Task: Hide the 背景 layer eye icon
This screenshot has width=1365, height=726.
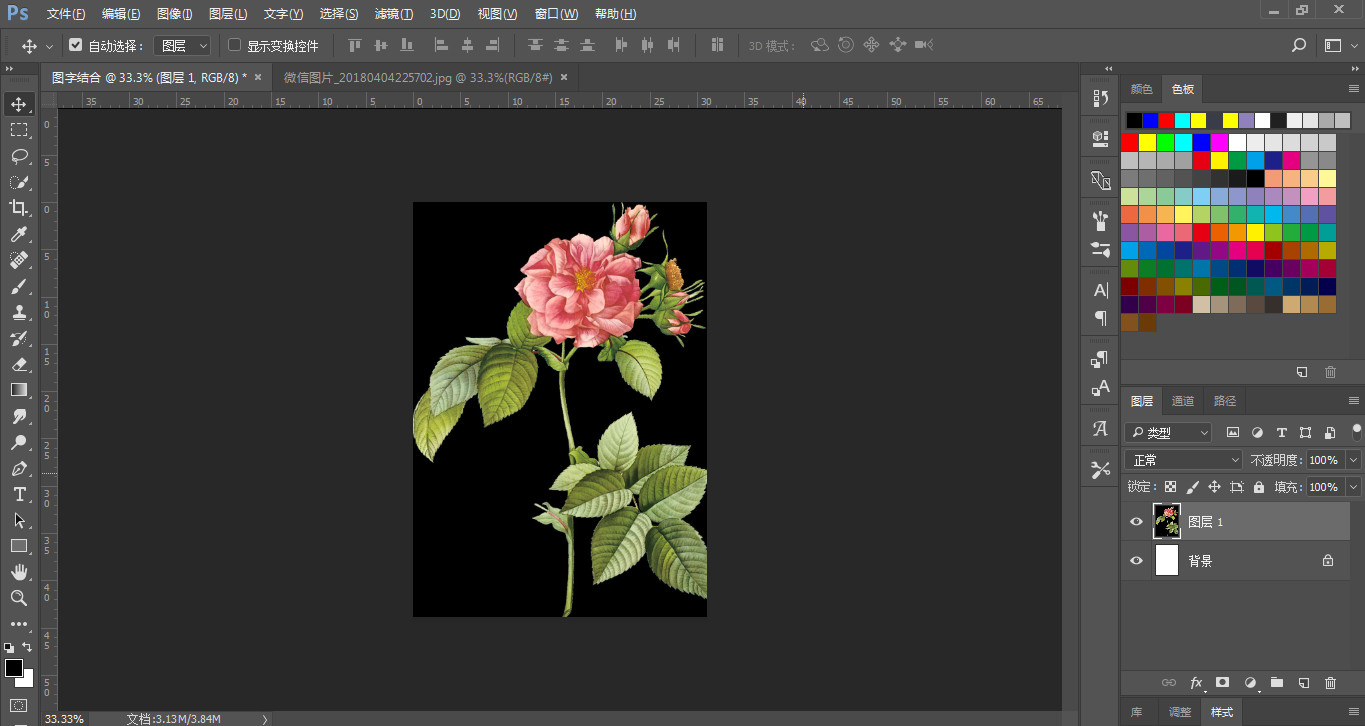Action: click(x=1136, y=561)
